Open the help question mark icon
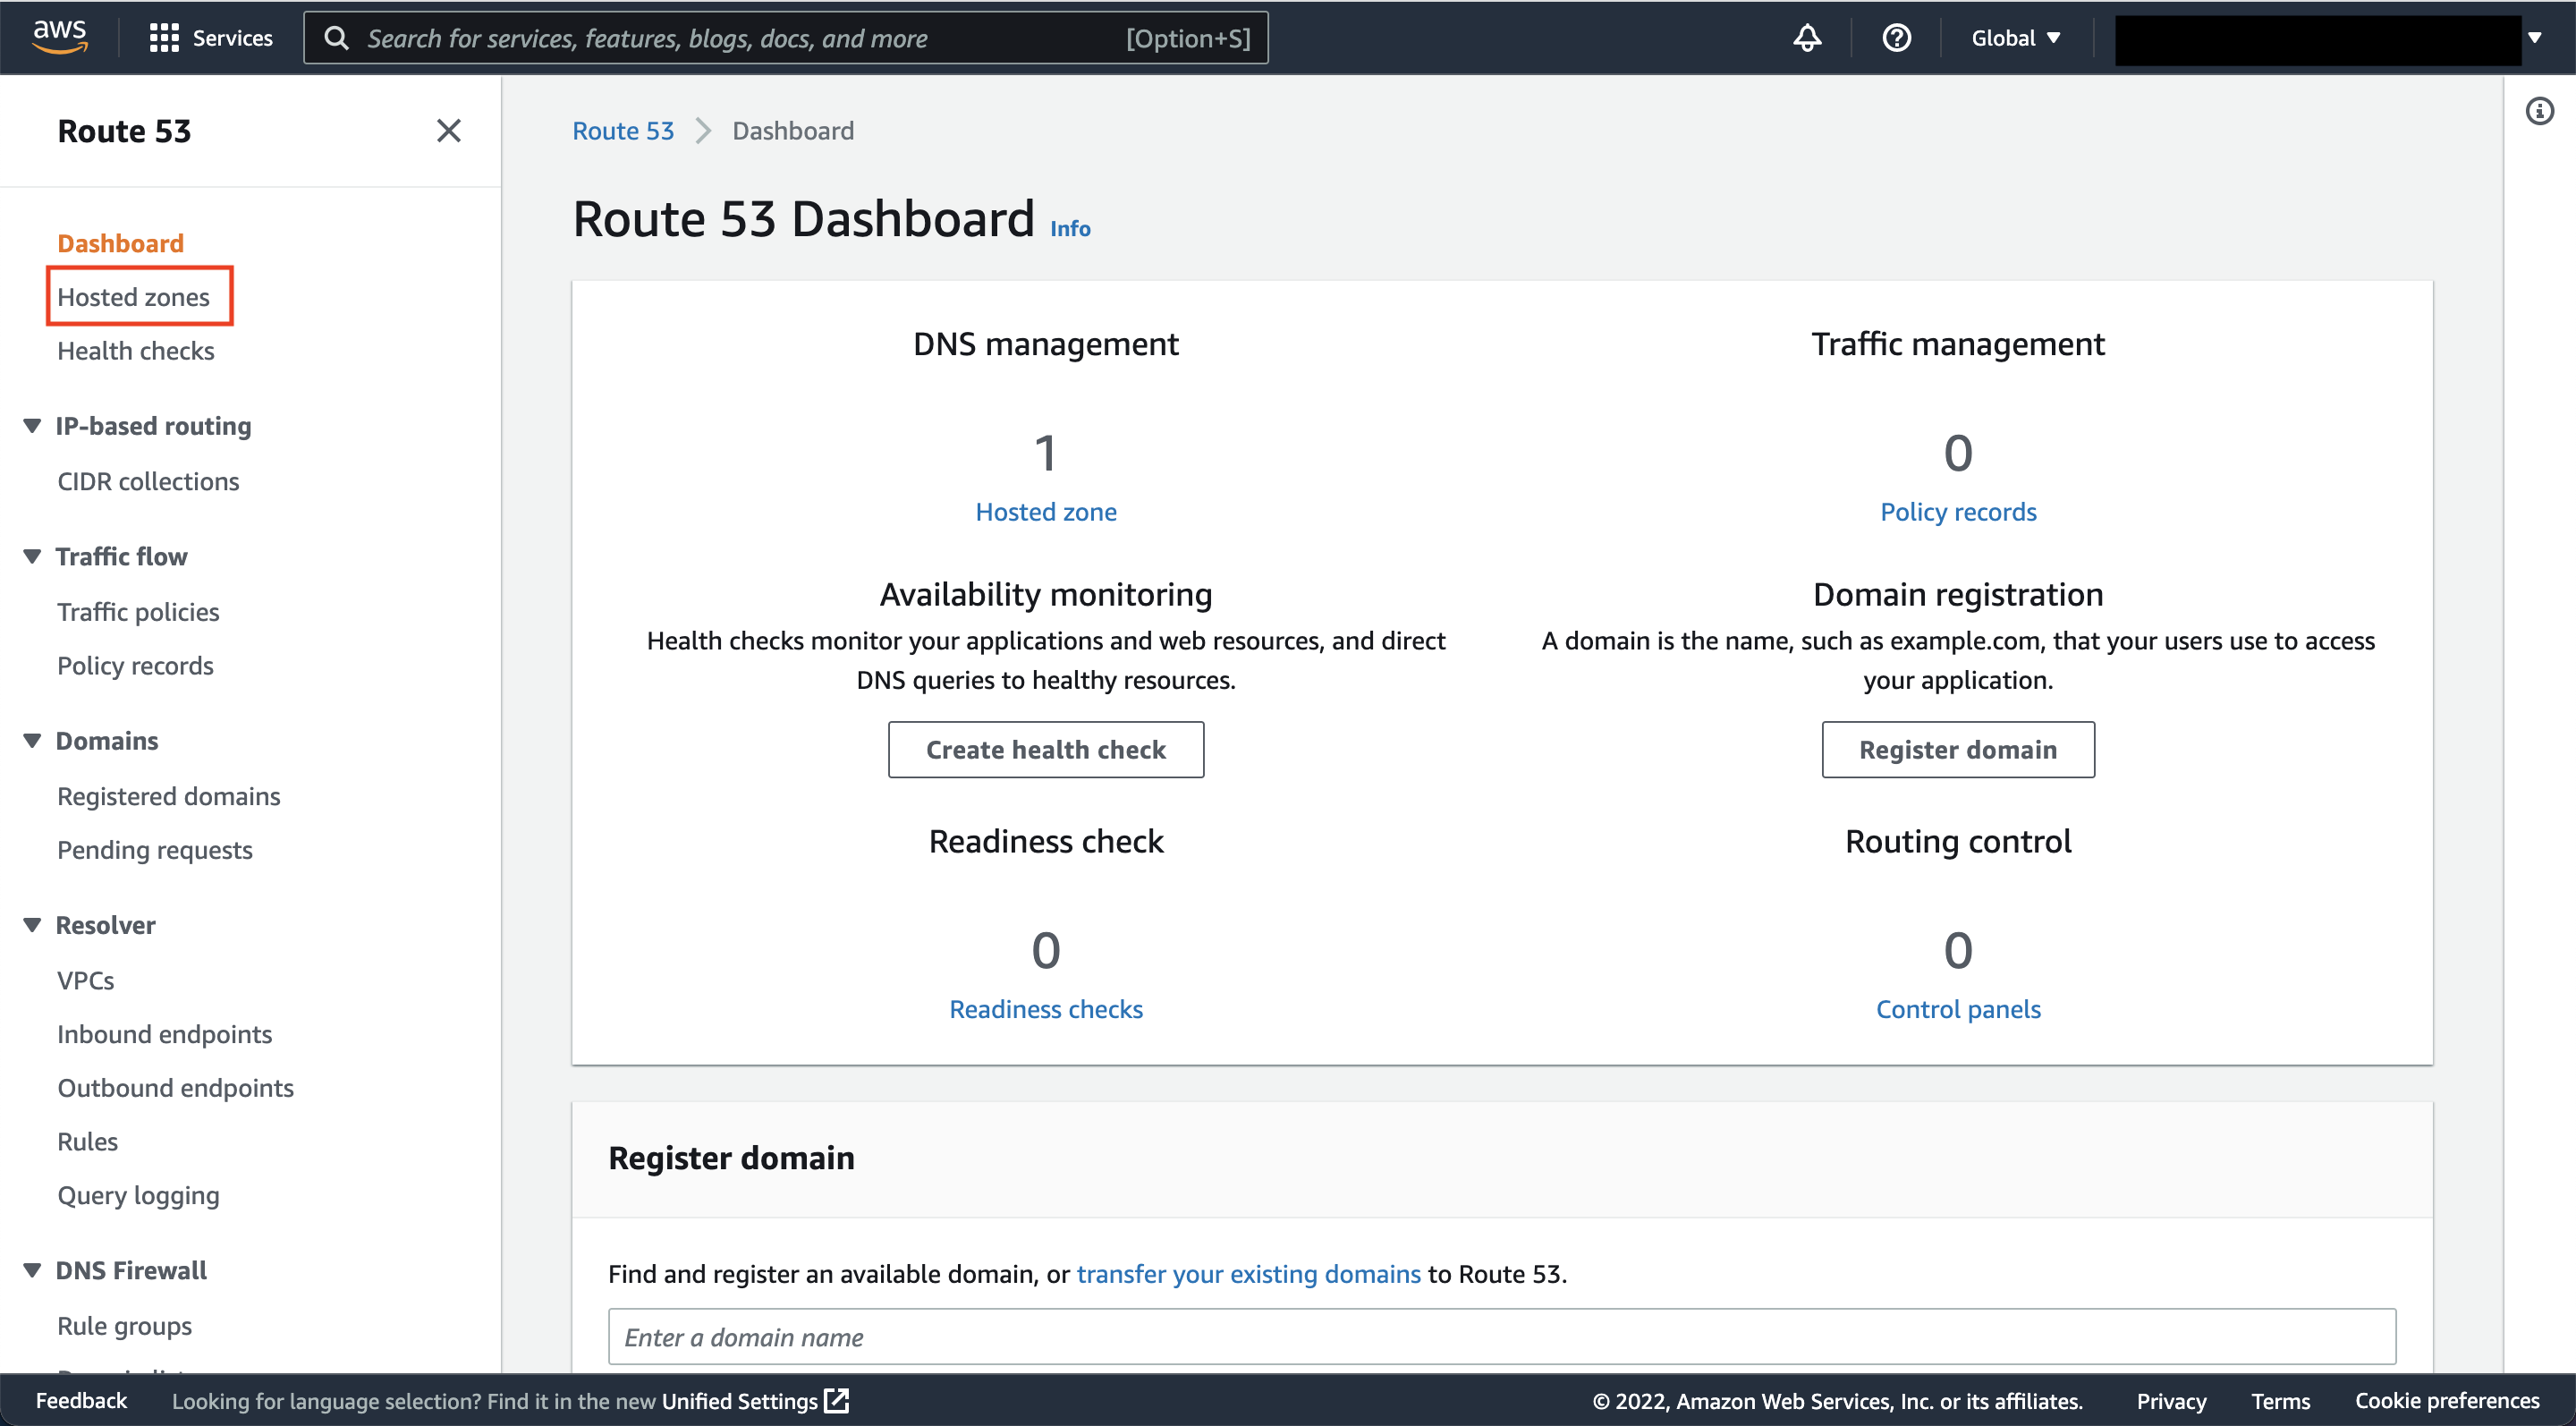This screenshot has height=1426, width=2576. click(1896, 38)
